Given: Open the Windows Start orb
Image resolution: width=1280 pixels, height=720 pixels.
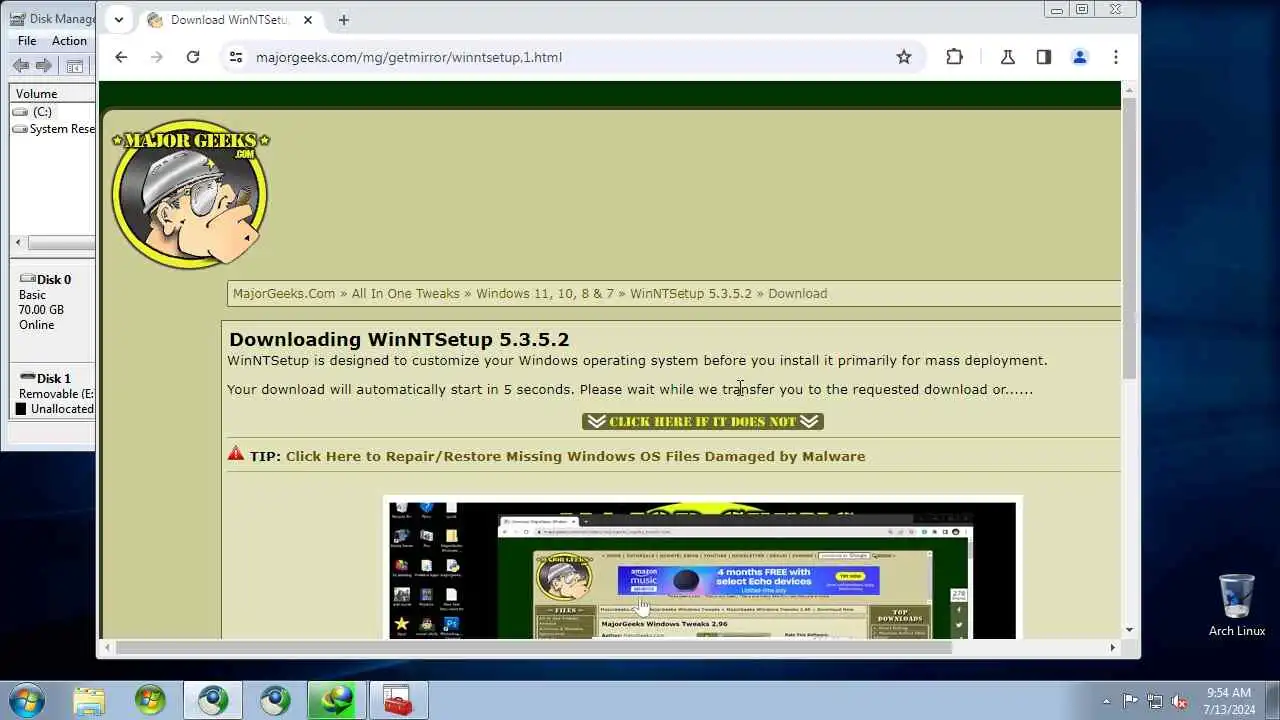Looking at the screenshot, I should tap(26, 700).
